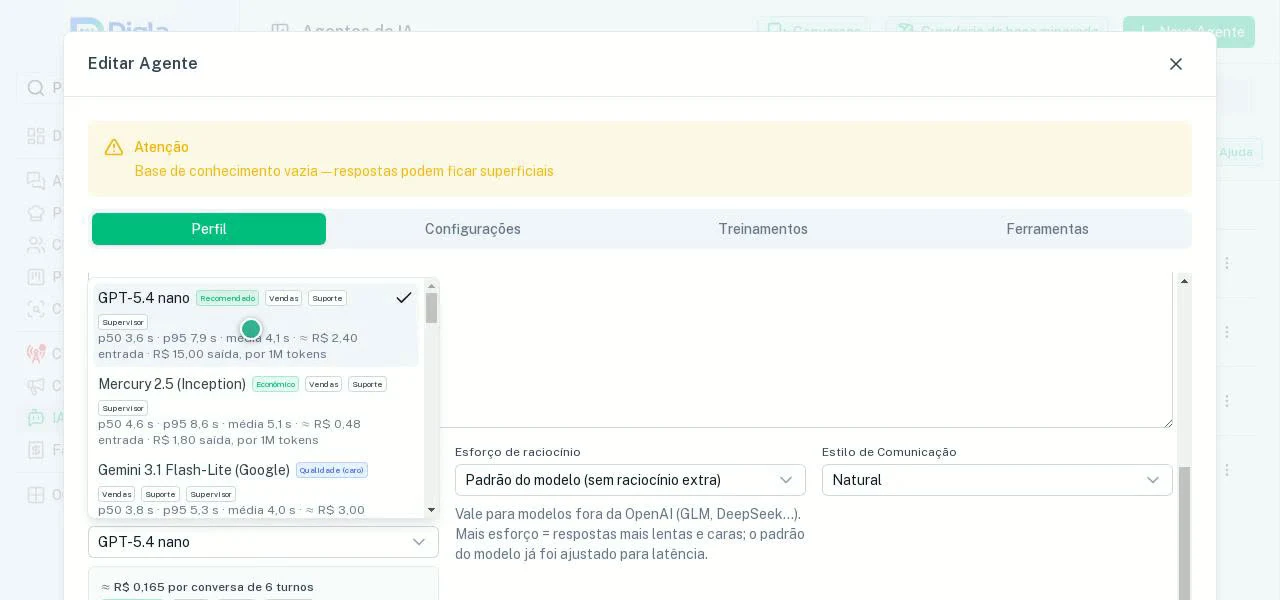Pick the Mercury 2.5 (Inception) model option
Image resolution: width=1280 pixels, height=600 pixels.
coord(256,411)
